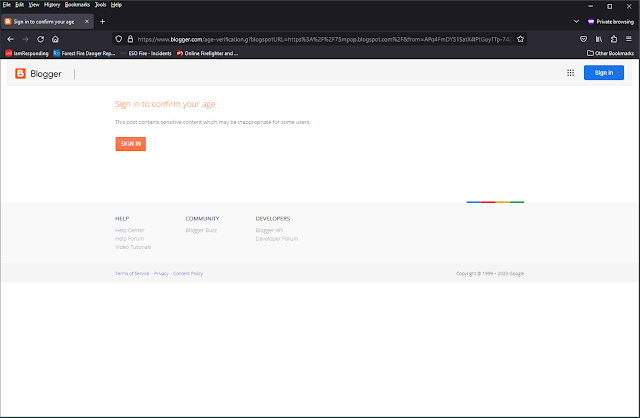Open the Forest Fire Danger Rep... bookmark
Viewport: 640px width, 418px height.
[x=84, y=53]
